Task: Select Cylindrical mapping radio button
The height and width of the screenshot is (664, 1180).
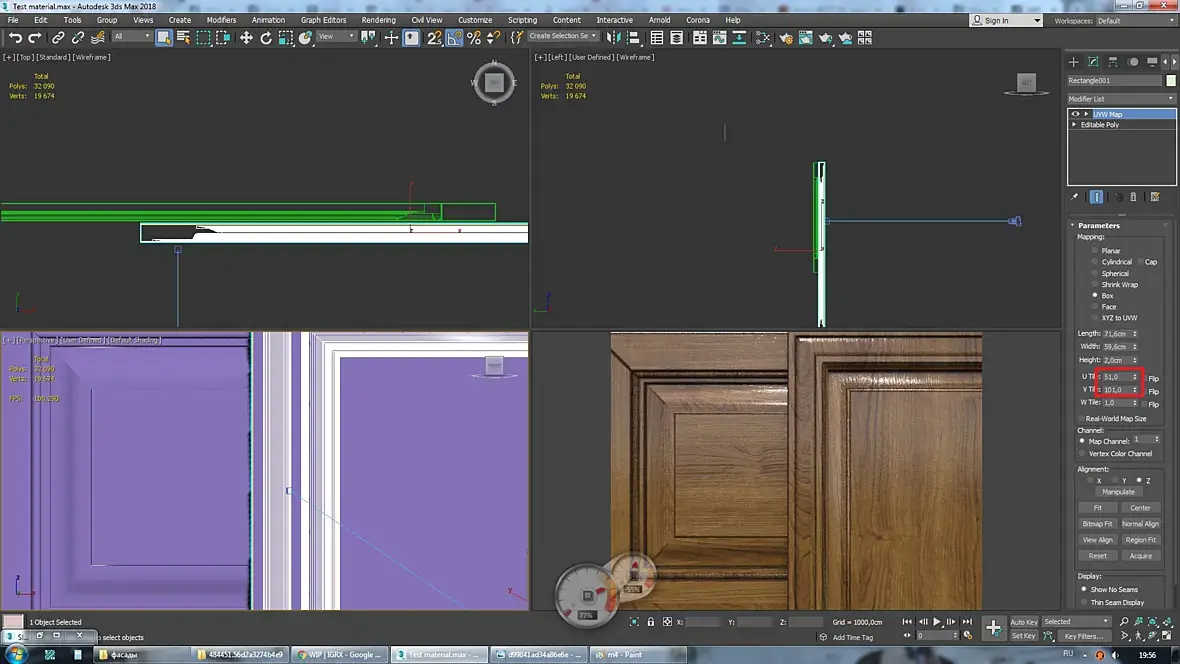Action: coord(1096,262)
